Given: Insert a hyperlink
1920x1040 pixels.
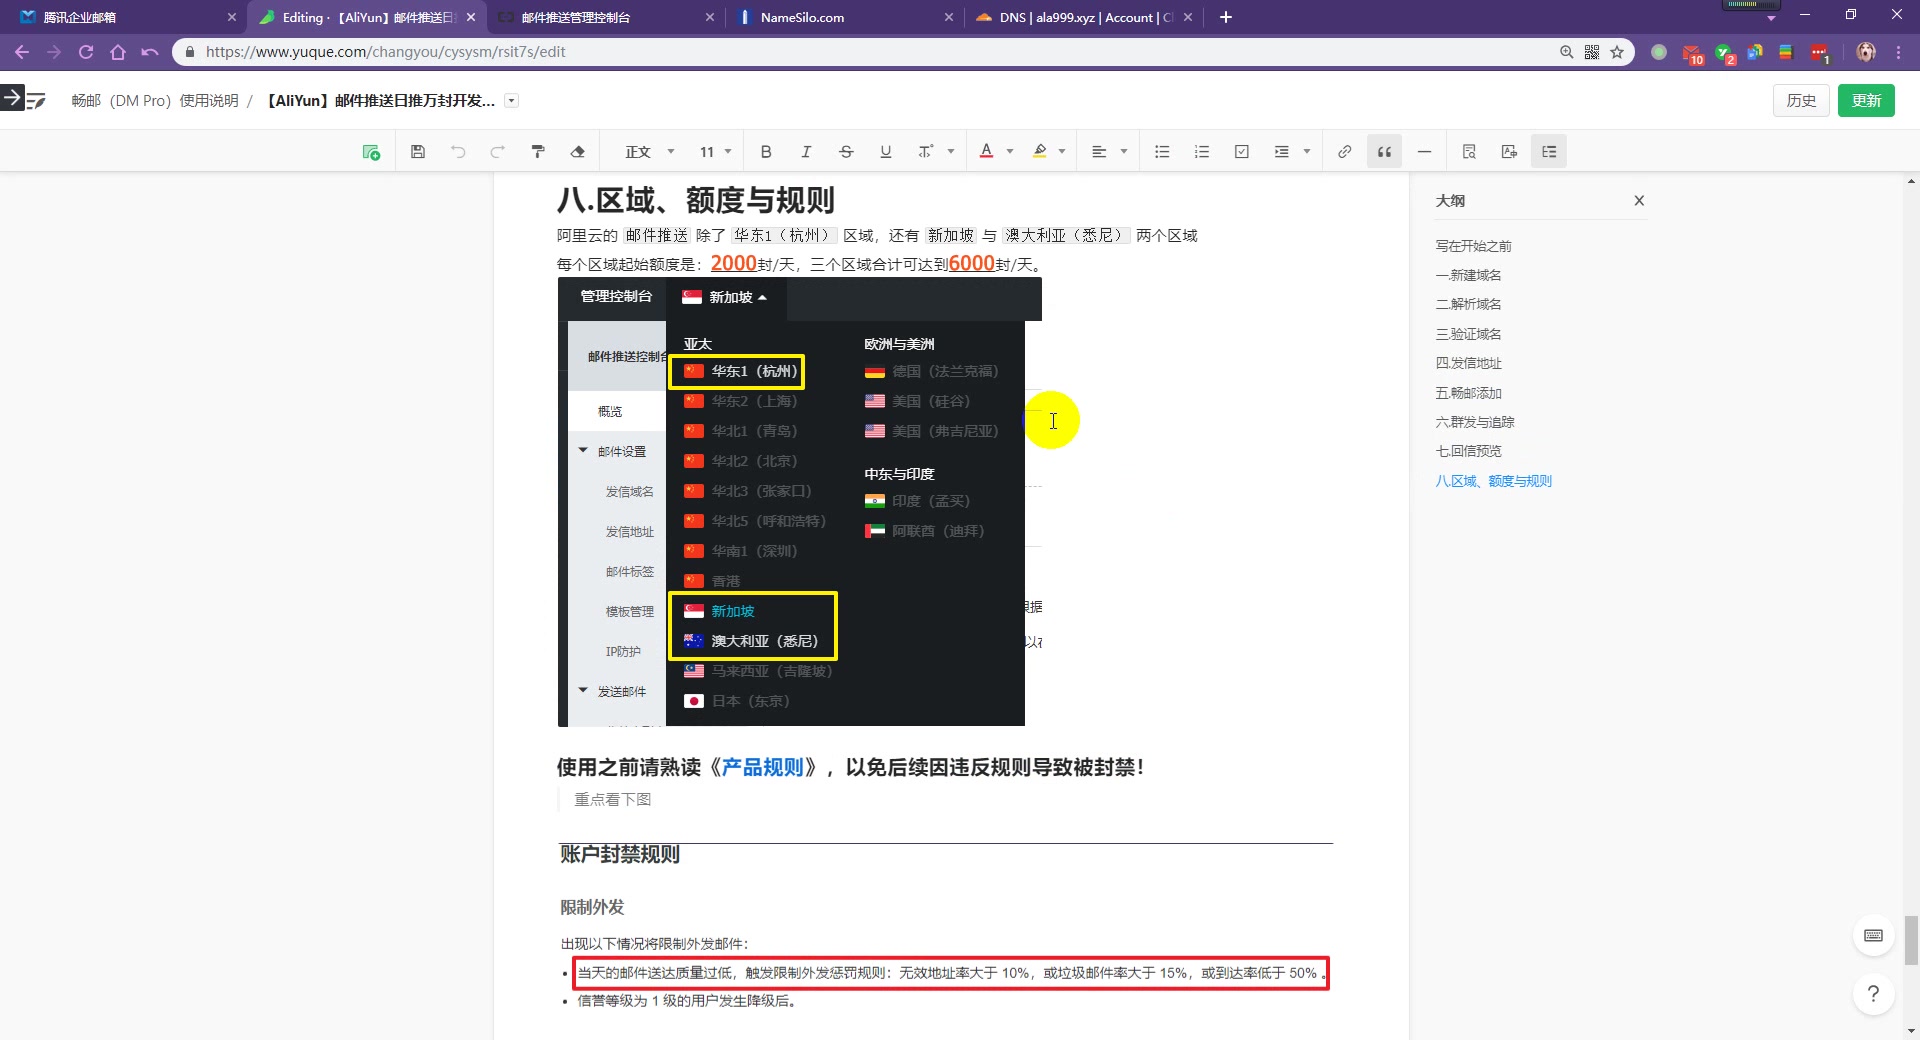Looking at the screenshot, I should [1345, 152].
